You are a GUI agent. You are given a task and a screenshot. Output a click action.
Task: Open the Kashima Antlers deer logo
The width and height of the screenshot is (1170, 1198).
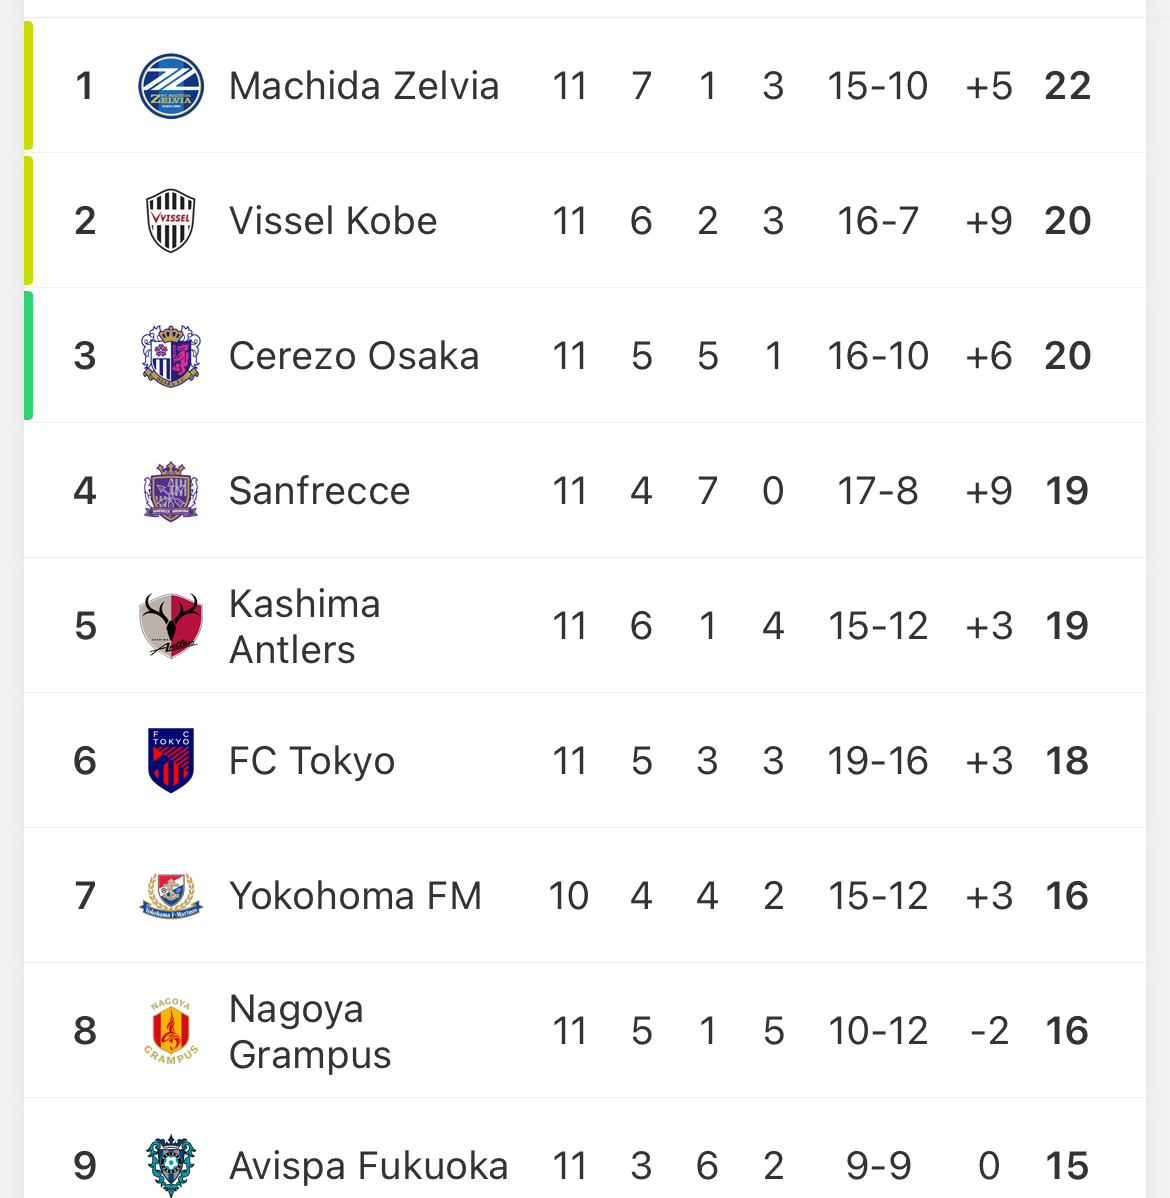[x=170, y=626]
